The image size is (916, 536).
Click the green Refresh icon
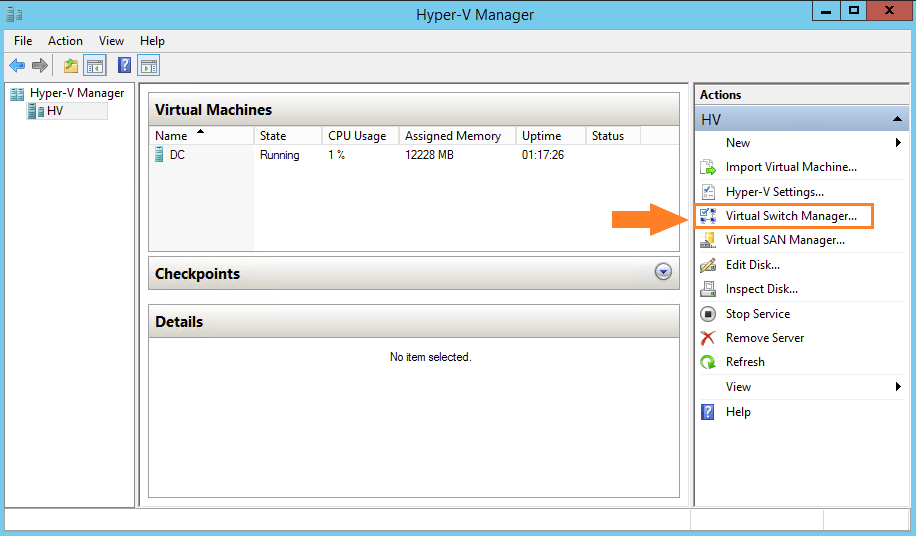coord(708,362)
